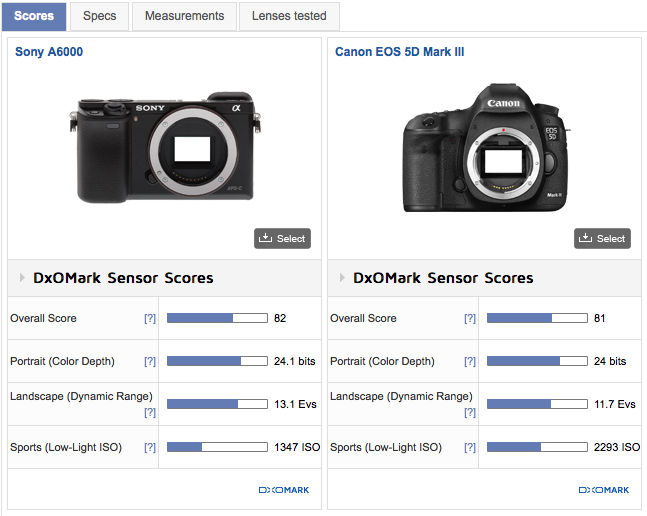The width and height of the screenshot is (647, 516).
Task: Click the '13.1 Evs' value
Action: [295, 404]
